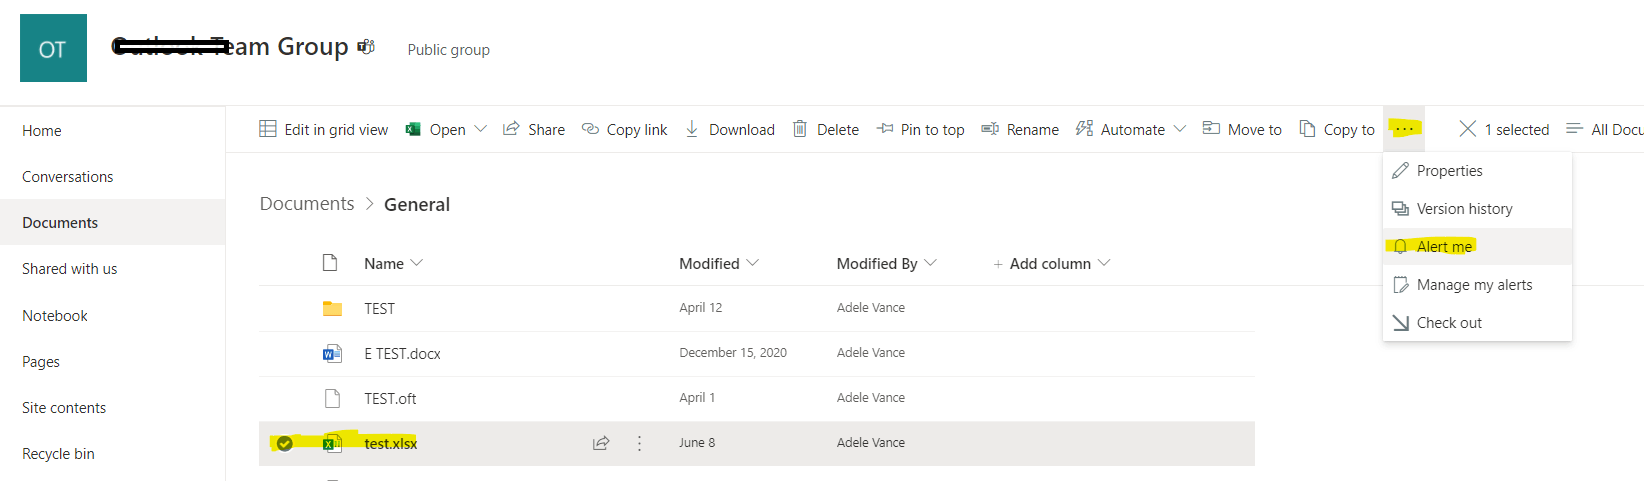Open the Modified By column header dropdown
The image size is (1644, 481).
pos(930,263)
